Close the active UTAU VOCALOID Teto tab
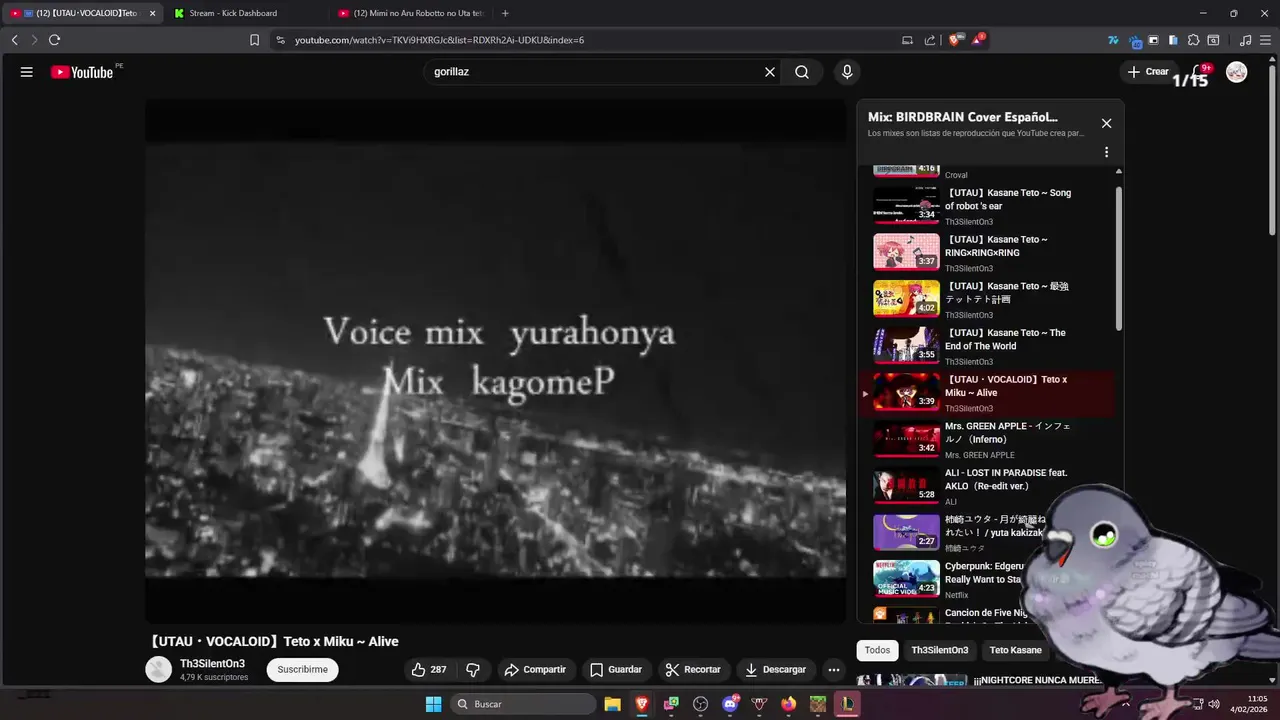This screenshot has height=720, width=1280. 152,13
